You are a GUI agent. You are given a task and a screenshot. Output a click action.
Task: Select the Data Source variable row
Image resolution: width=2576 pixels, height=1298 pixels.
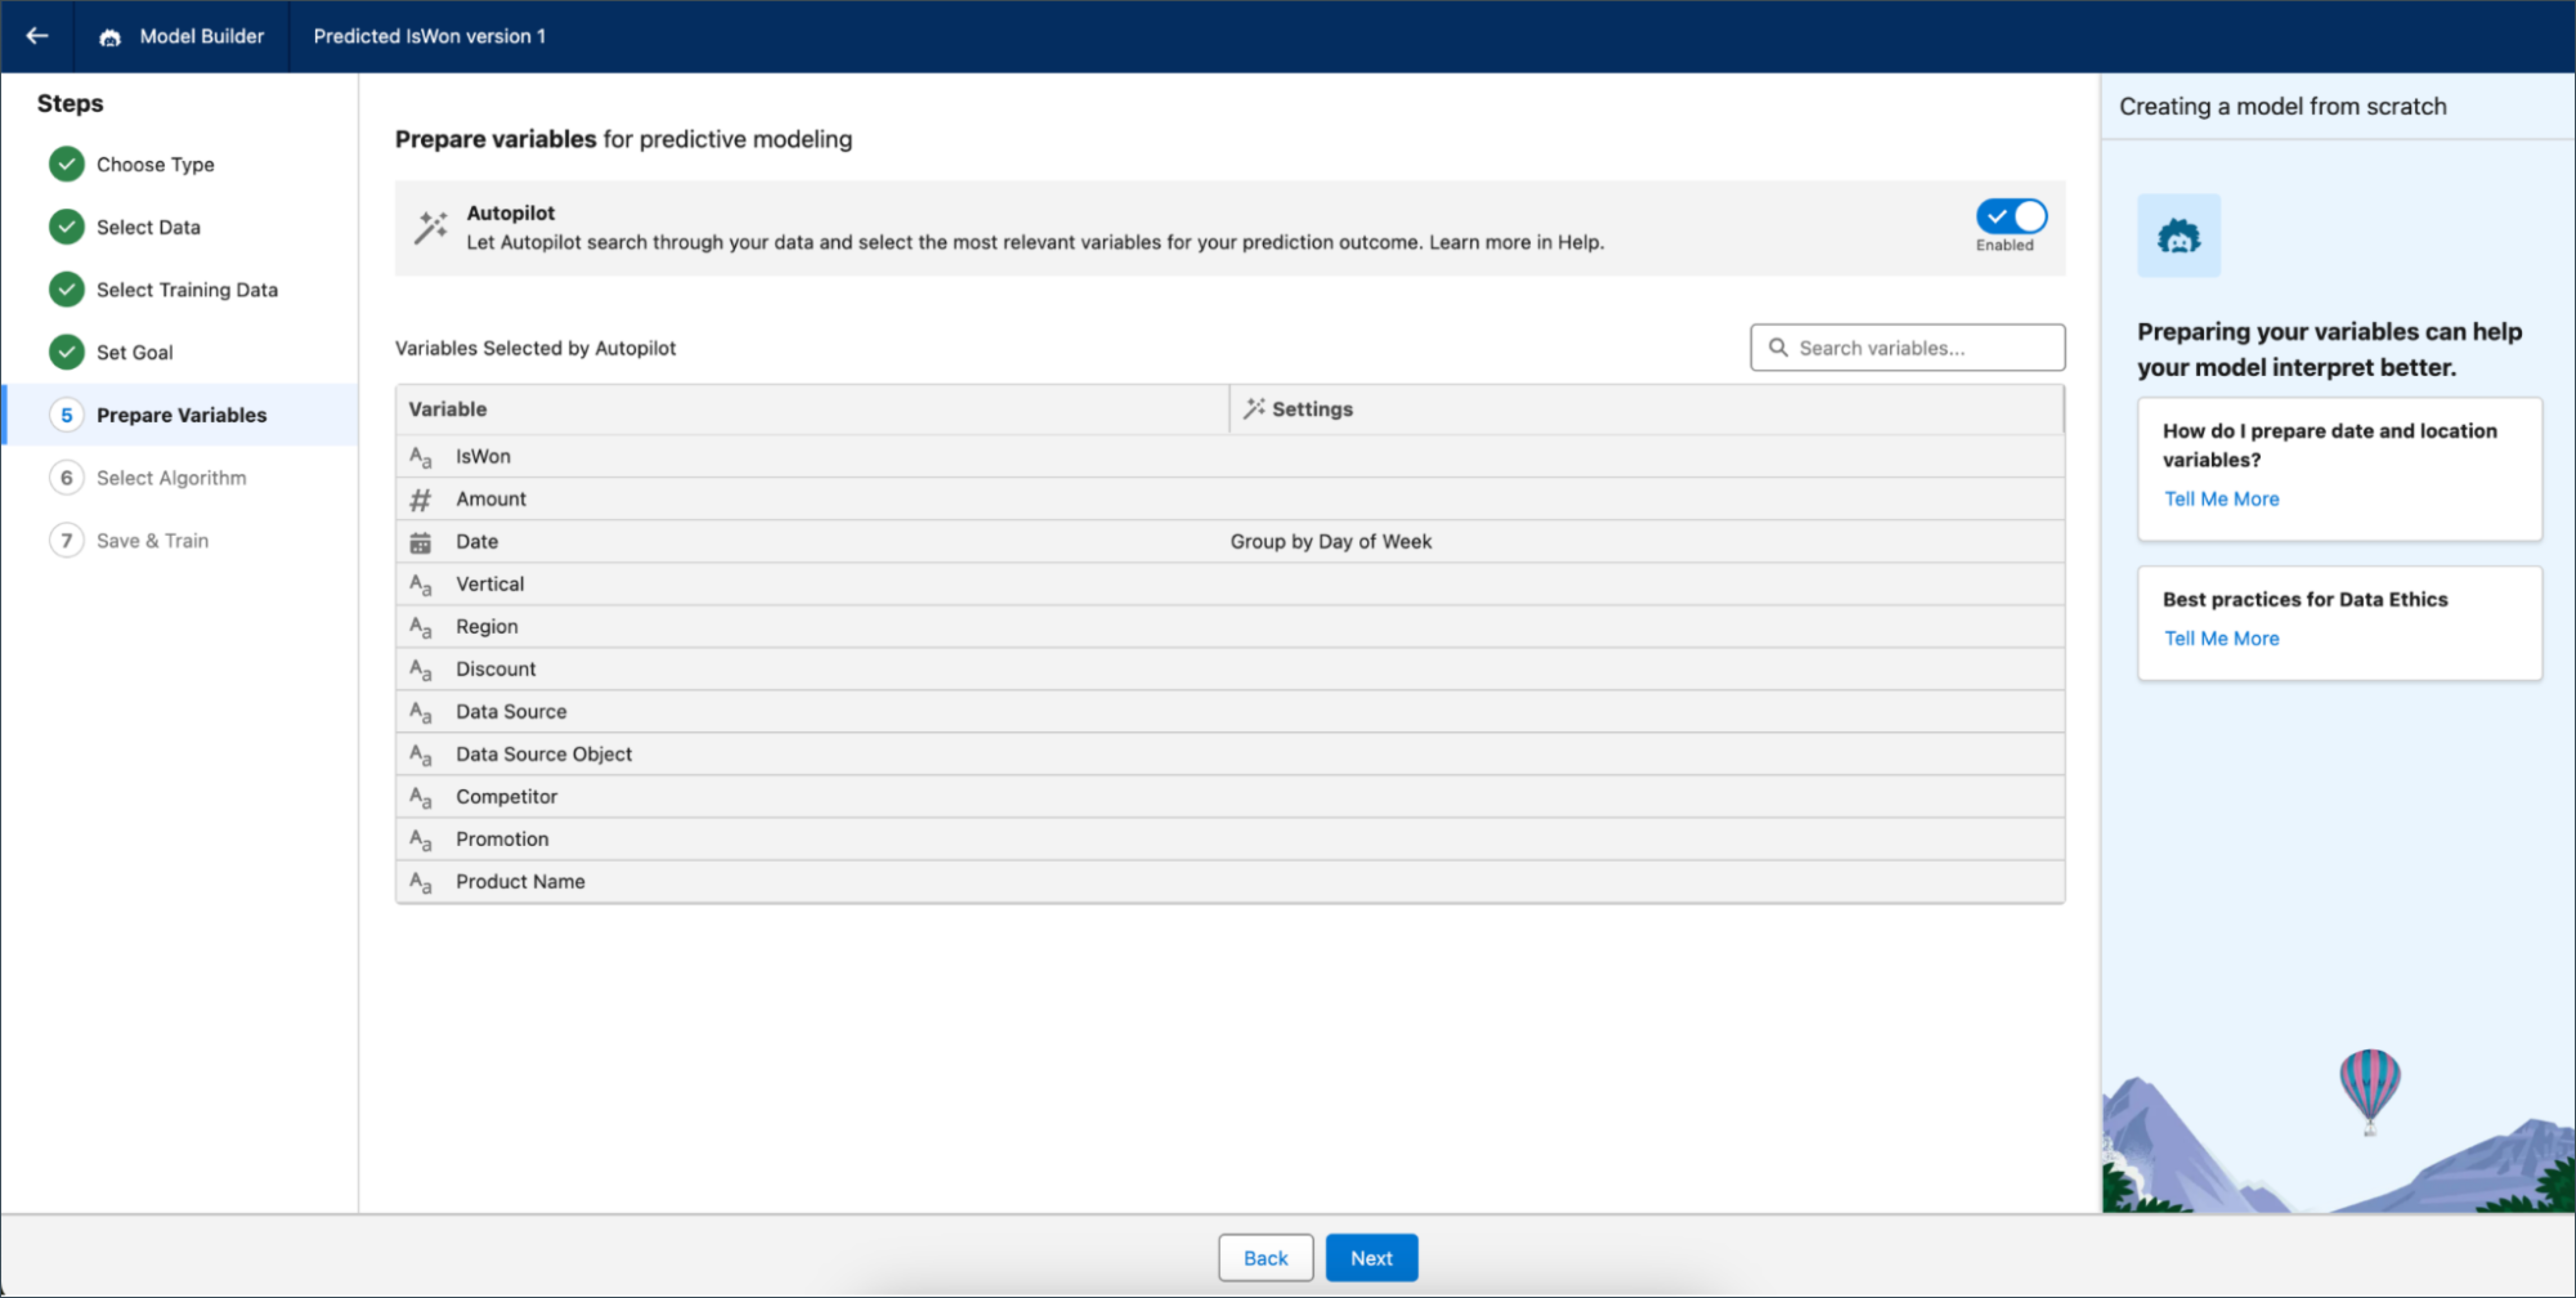1230,711
